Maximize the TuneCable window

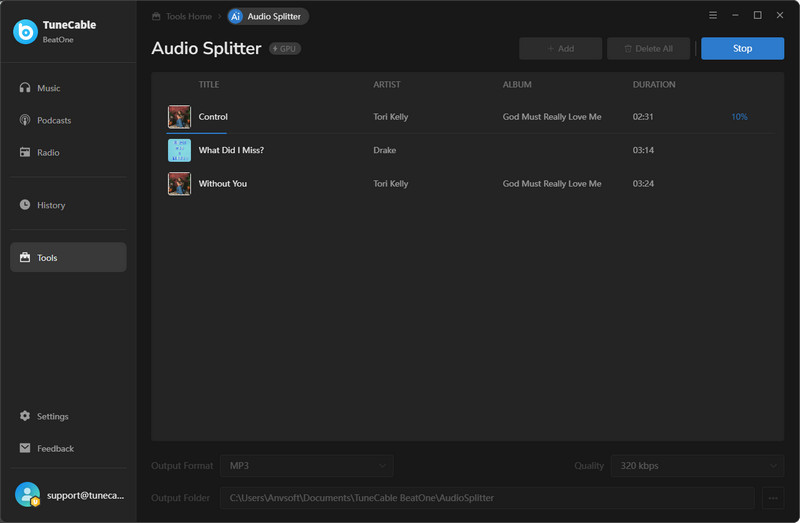[x=758, y=15]
